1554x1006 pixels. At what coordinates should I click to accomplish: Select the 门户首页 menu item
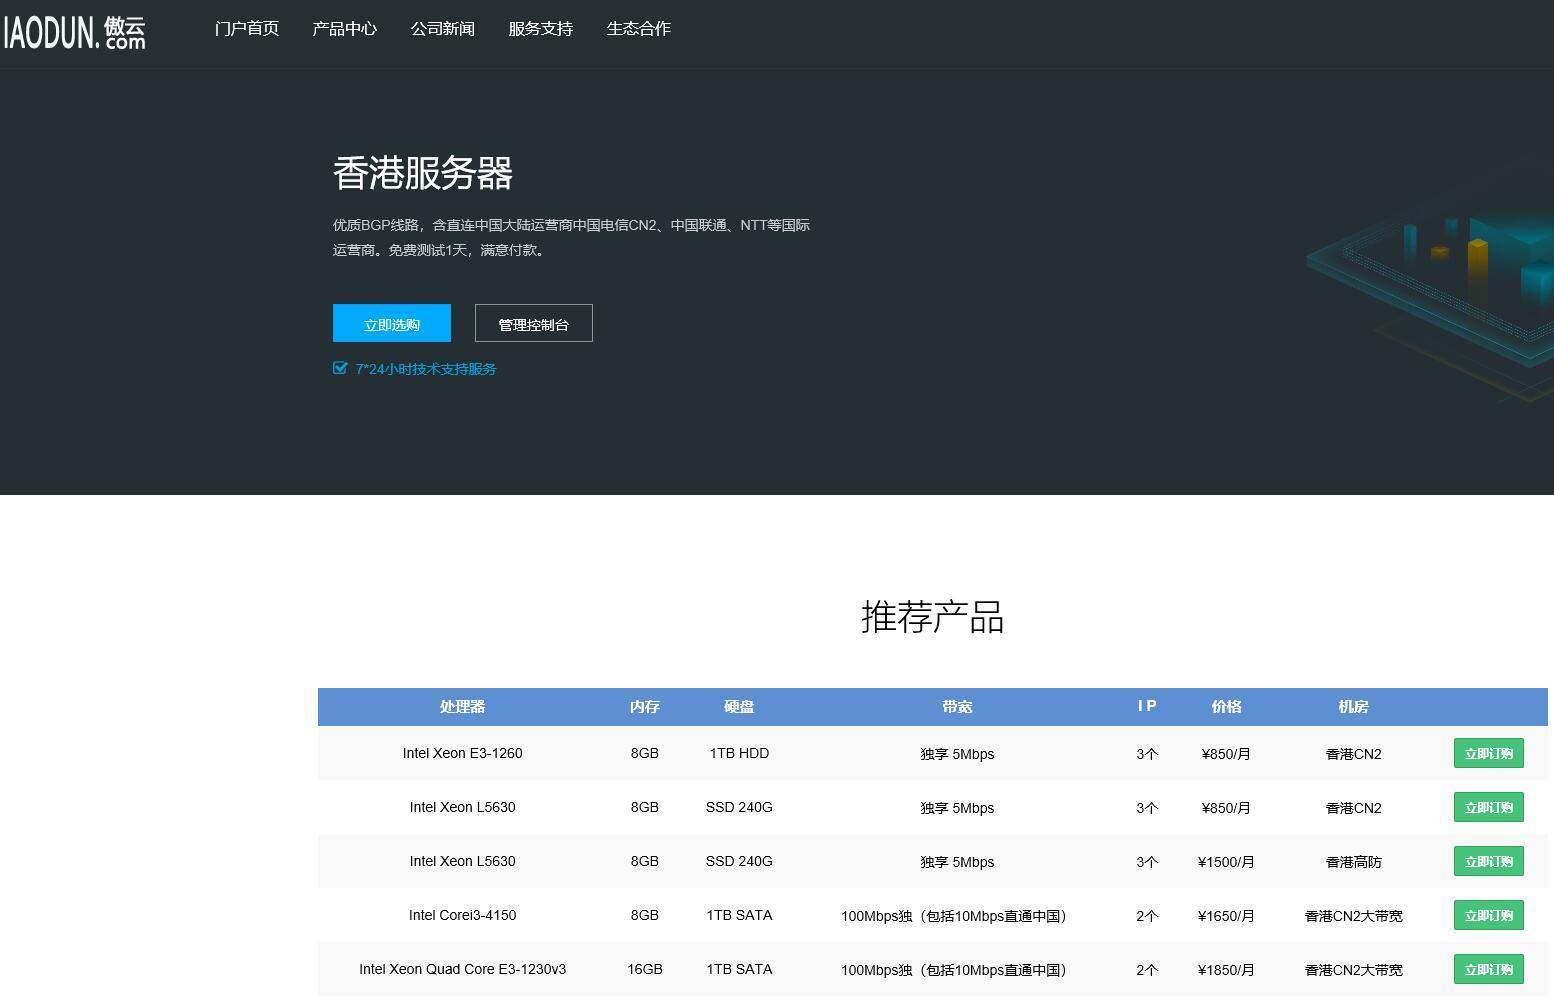pos(246,28)
